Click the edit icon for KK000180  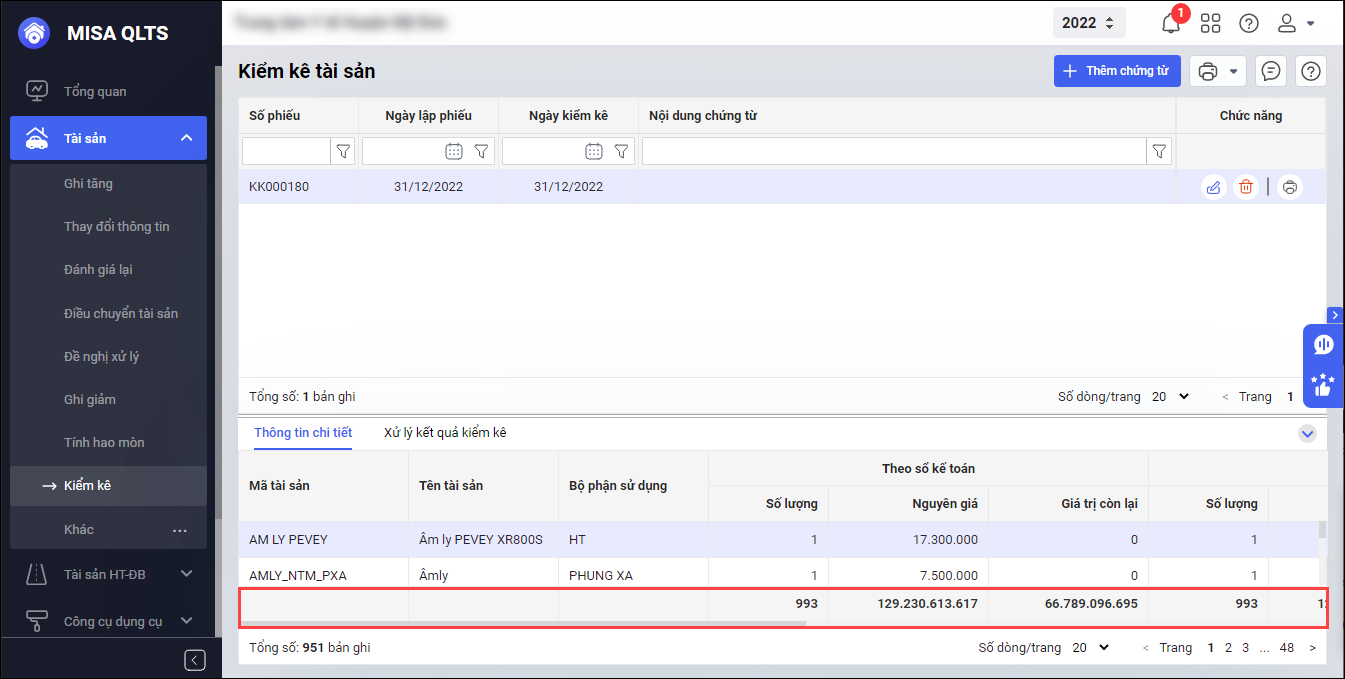click(1213, 187)
